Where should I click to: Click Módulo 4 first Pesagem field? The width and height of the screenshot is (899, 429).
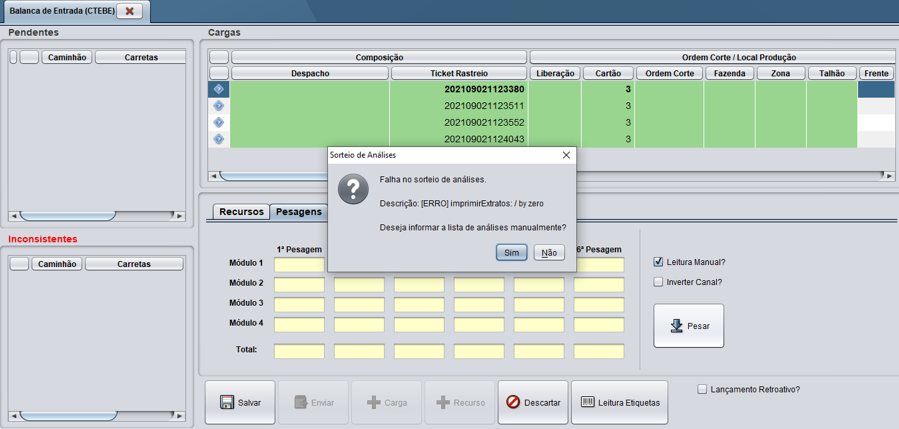pos(299,325)
